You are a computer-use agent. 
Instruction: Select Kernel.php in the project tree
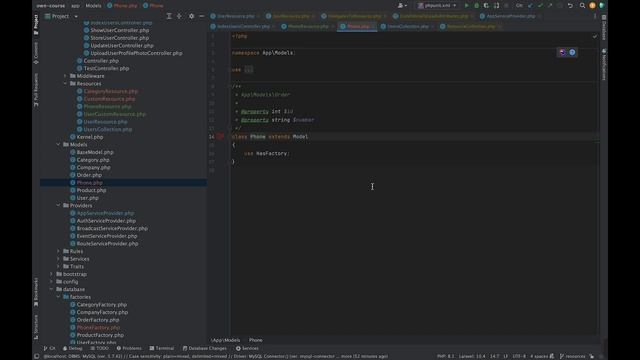pos(90,137)
